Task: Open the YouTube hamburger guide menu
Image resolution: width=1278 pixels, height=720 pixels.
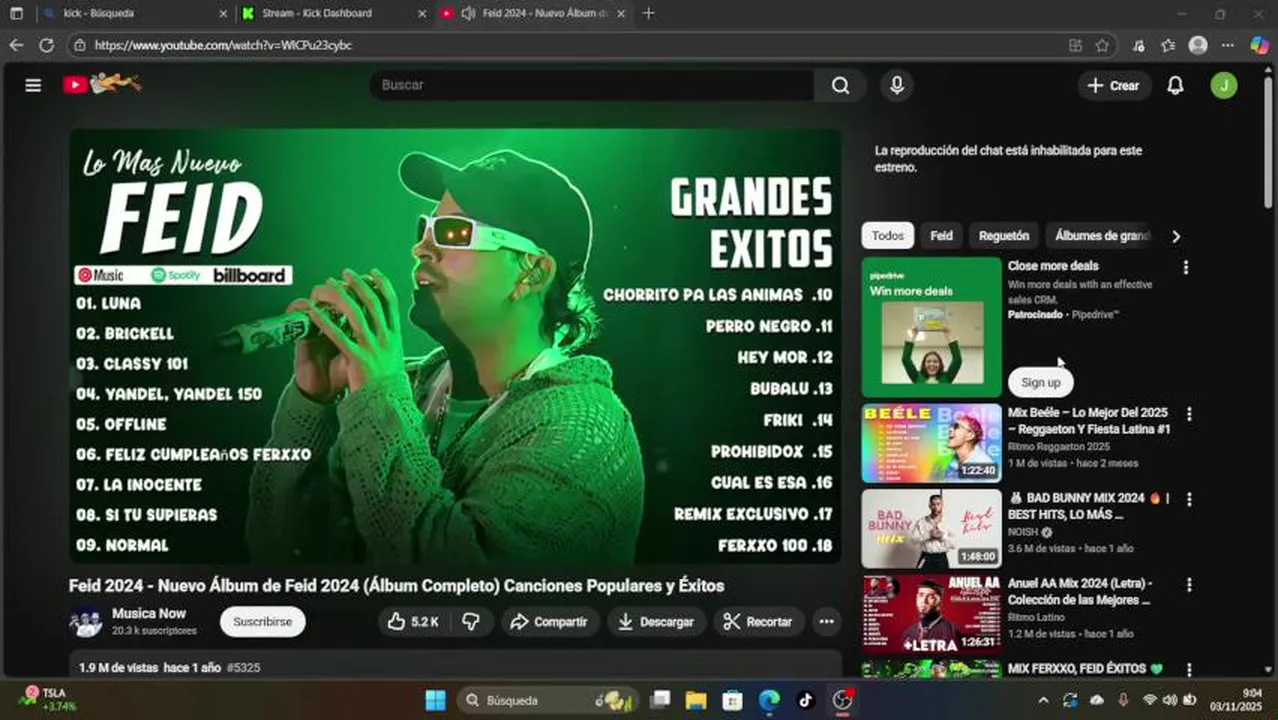Action: 33,85
